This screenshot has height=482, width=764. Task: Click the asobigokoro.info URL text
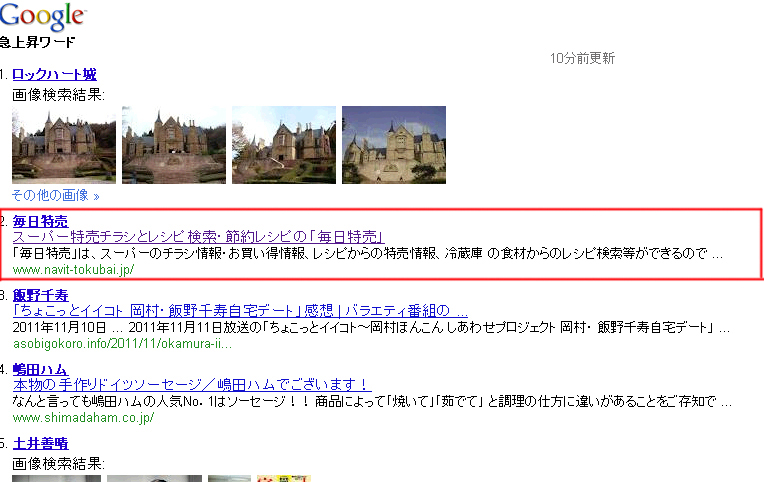tap(122, 344)
